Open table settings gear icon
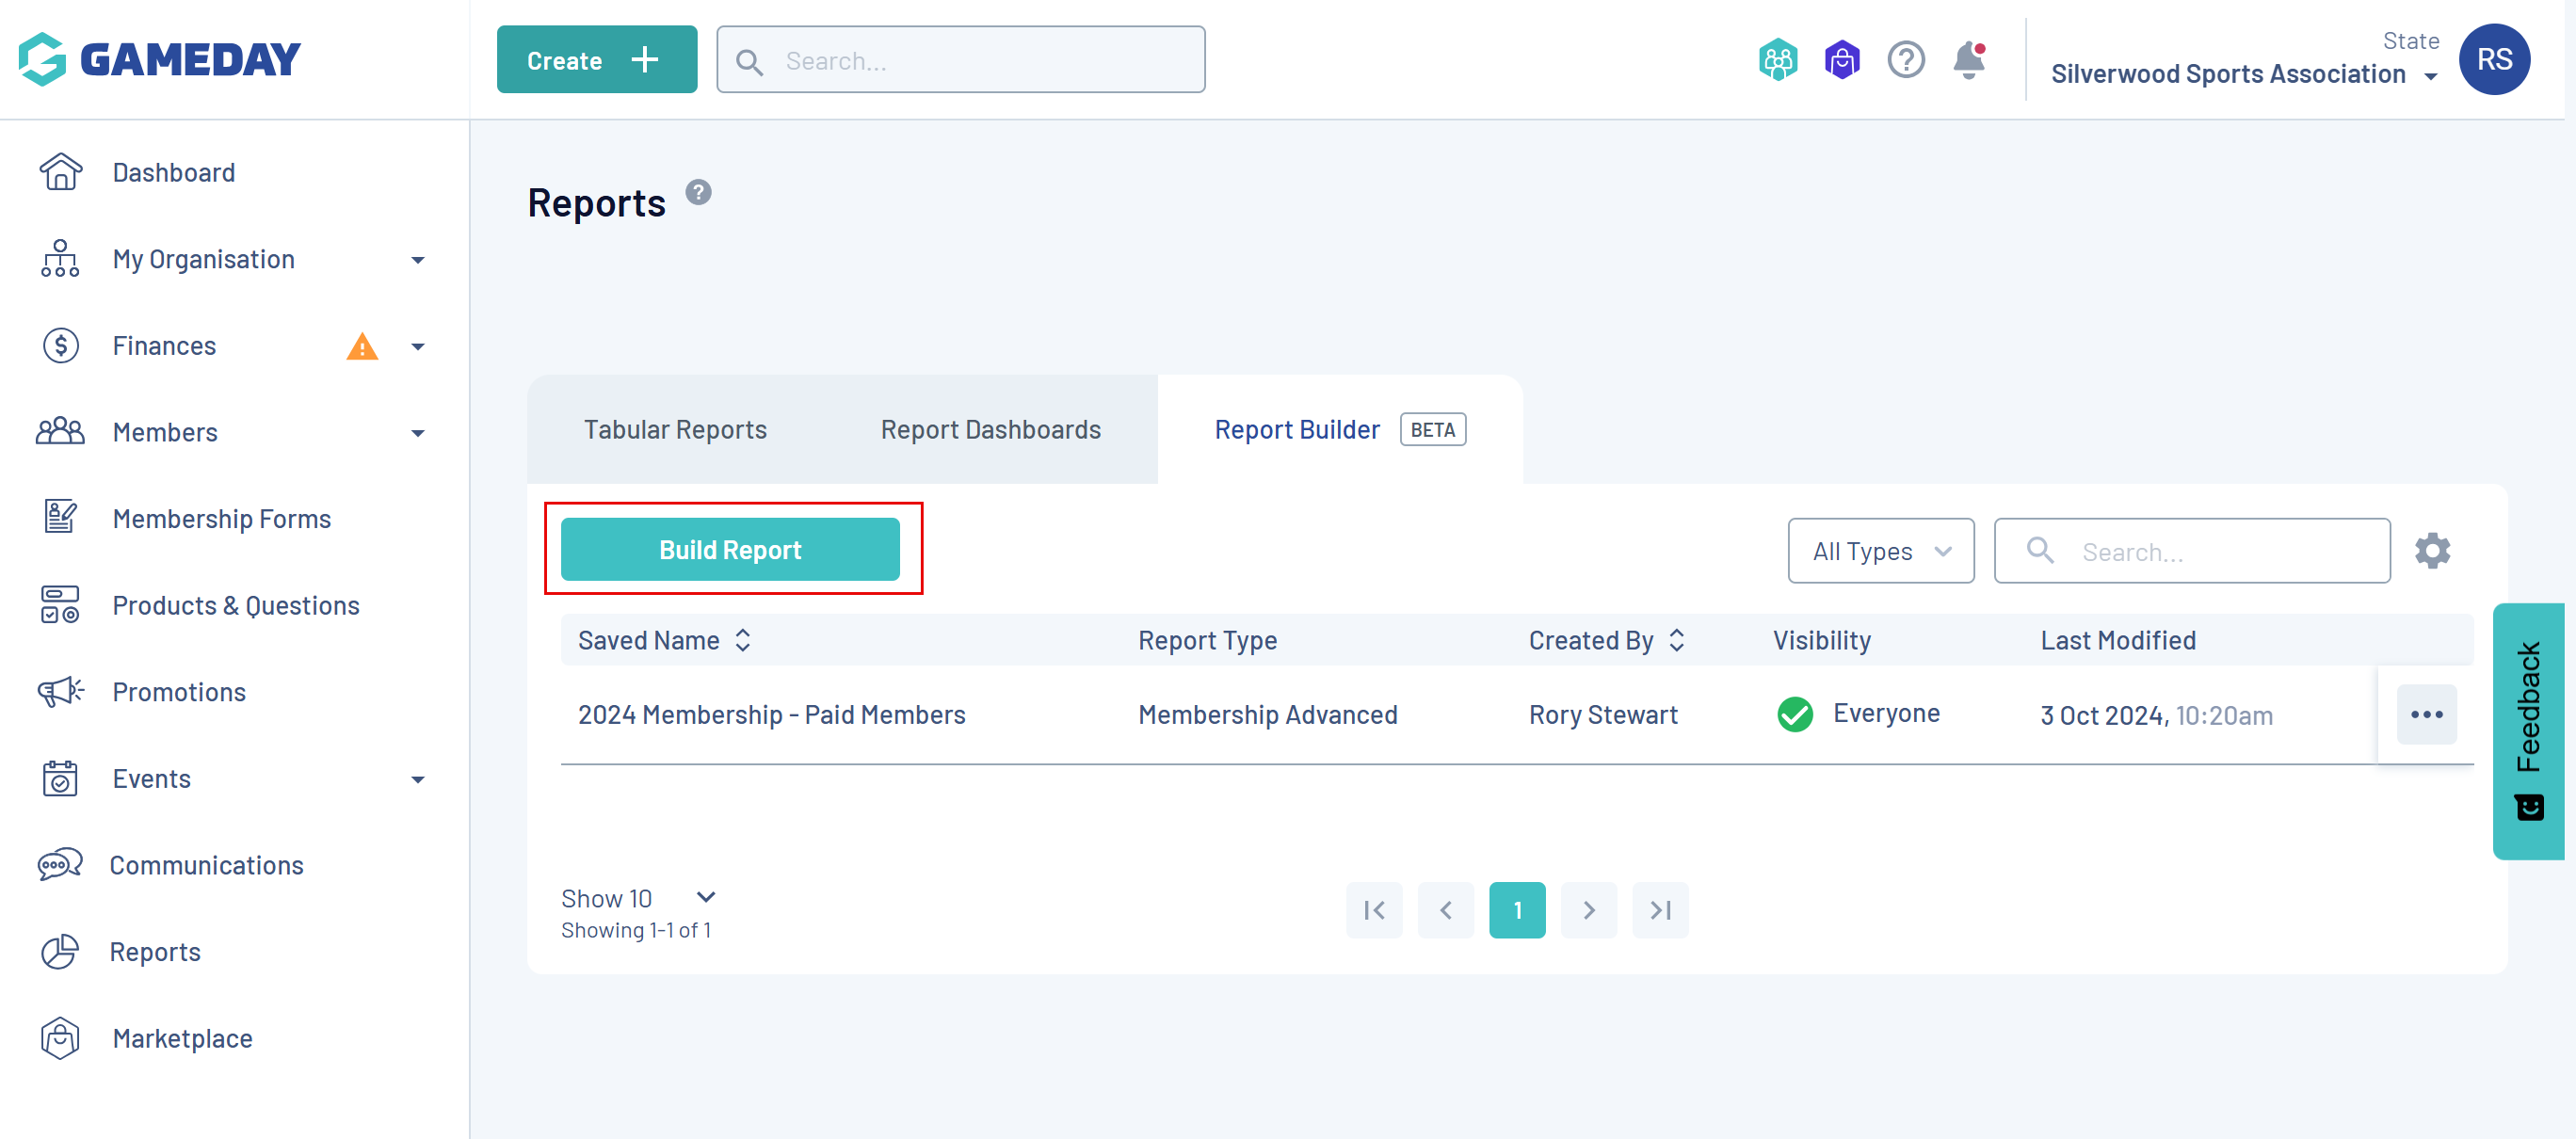The height and width of the screenshot is (1139, 2576). click(x=2432, y=551)
